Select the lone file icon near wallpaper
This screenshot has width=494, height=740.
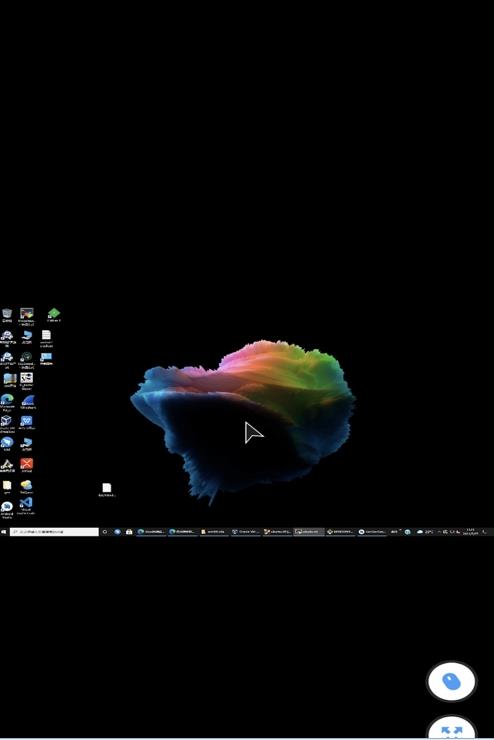click(107, 489)
